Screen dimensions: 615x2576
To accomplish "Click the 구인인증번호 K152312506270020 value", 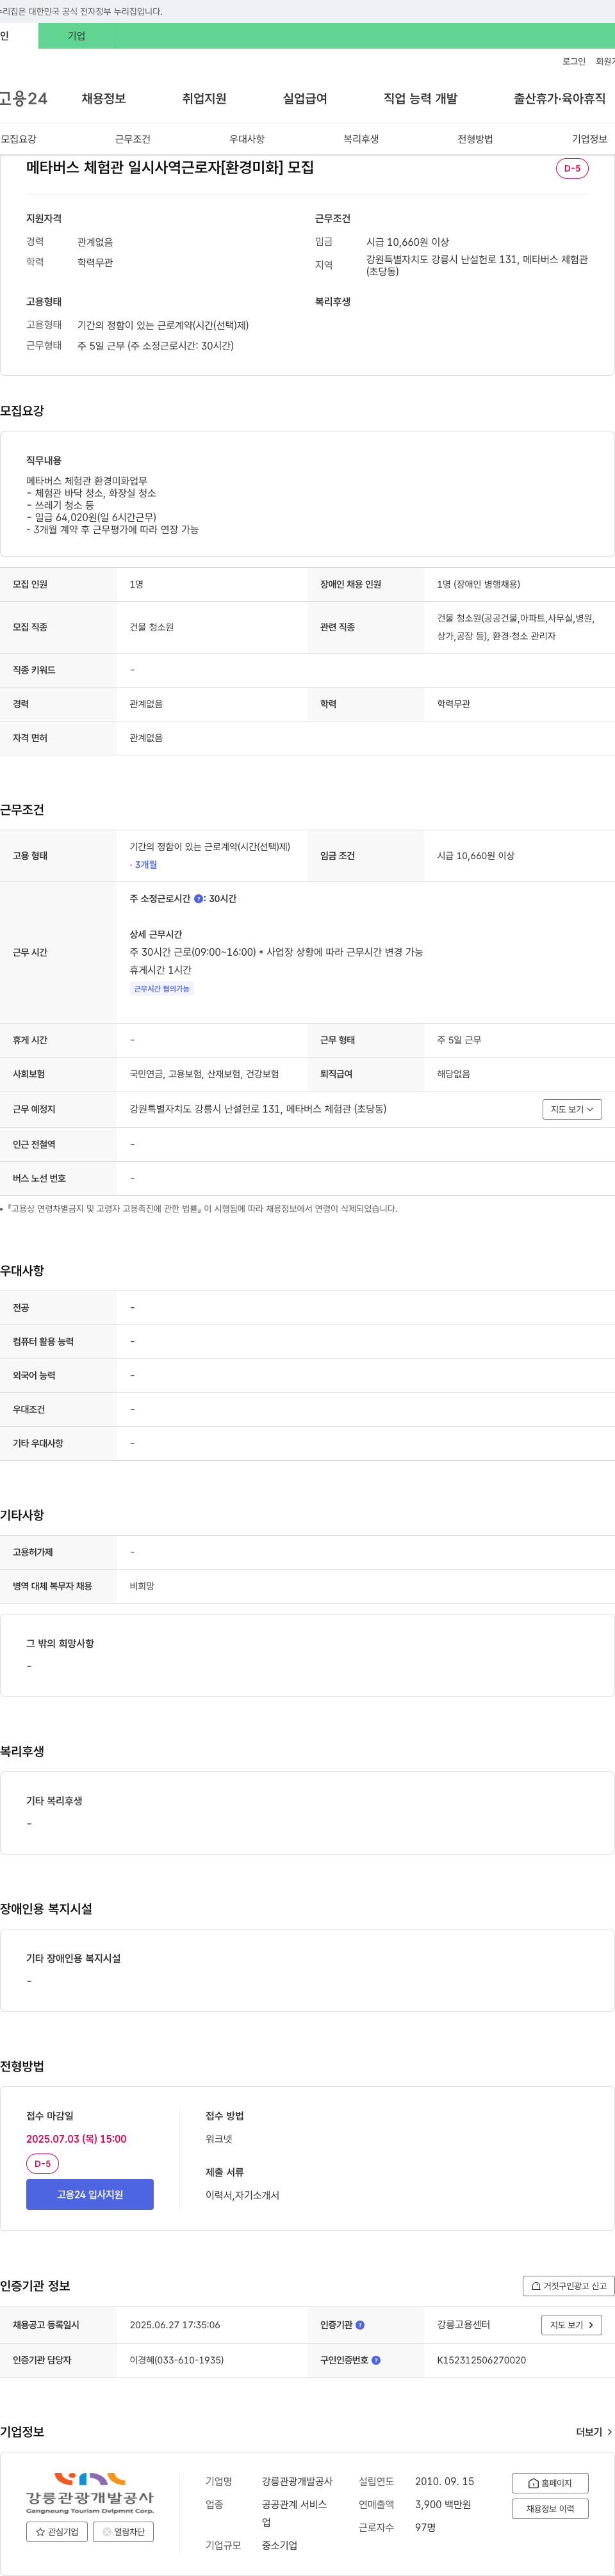I will point(481,2360).
